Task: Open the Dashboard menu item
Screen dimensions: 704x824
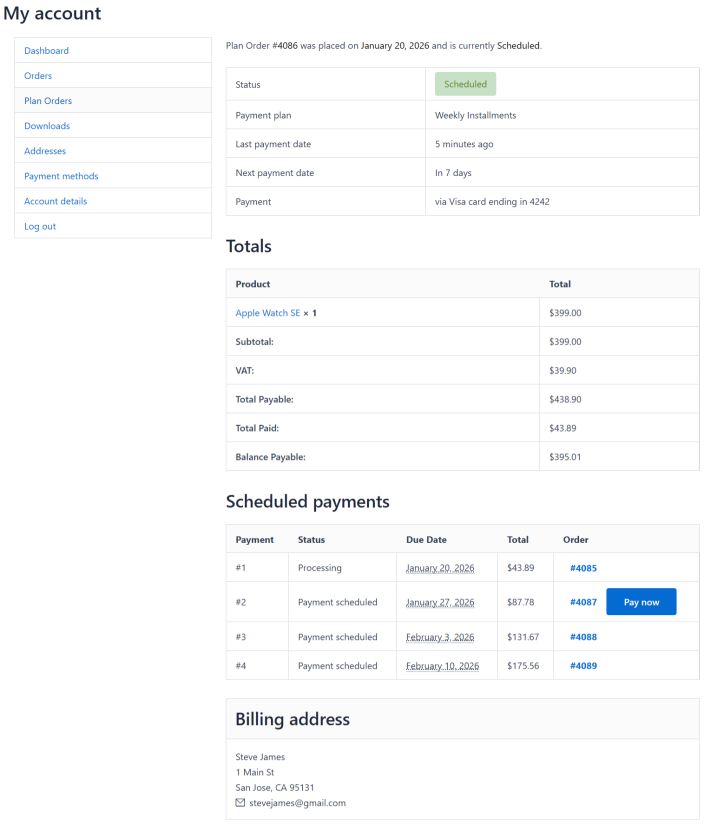Action: click(47, 51)
